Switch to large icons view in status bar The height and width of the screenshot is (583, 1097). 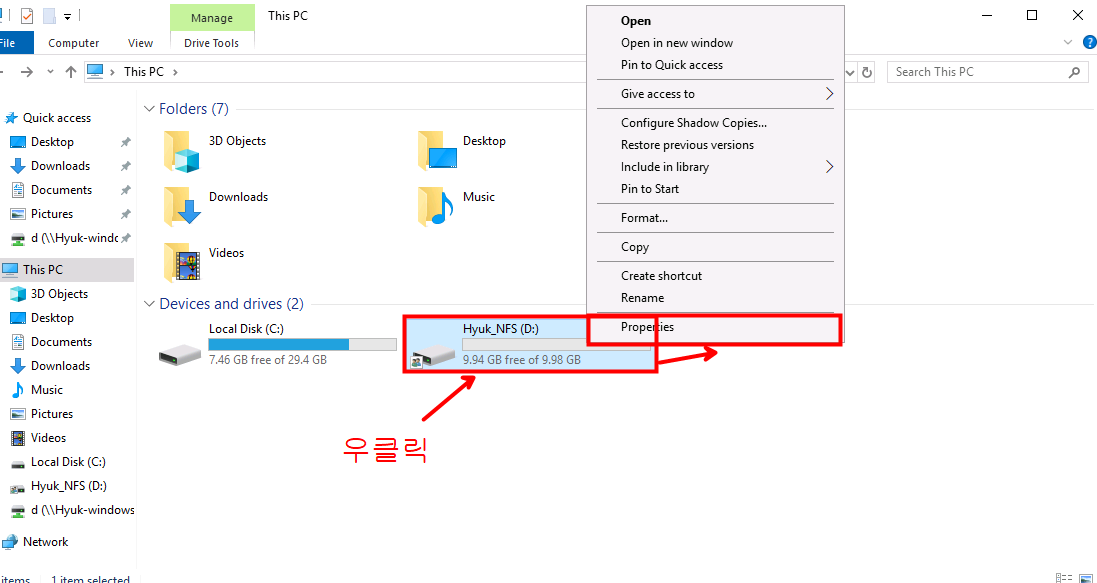(x=1087, y=578)
